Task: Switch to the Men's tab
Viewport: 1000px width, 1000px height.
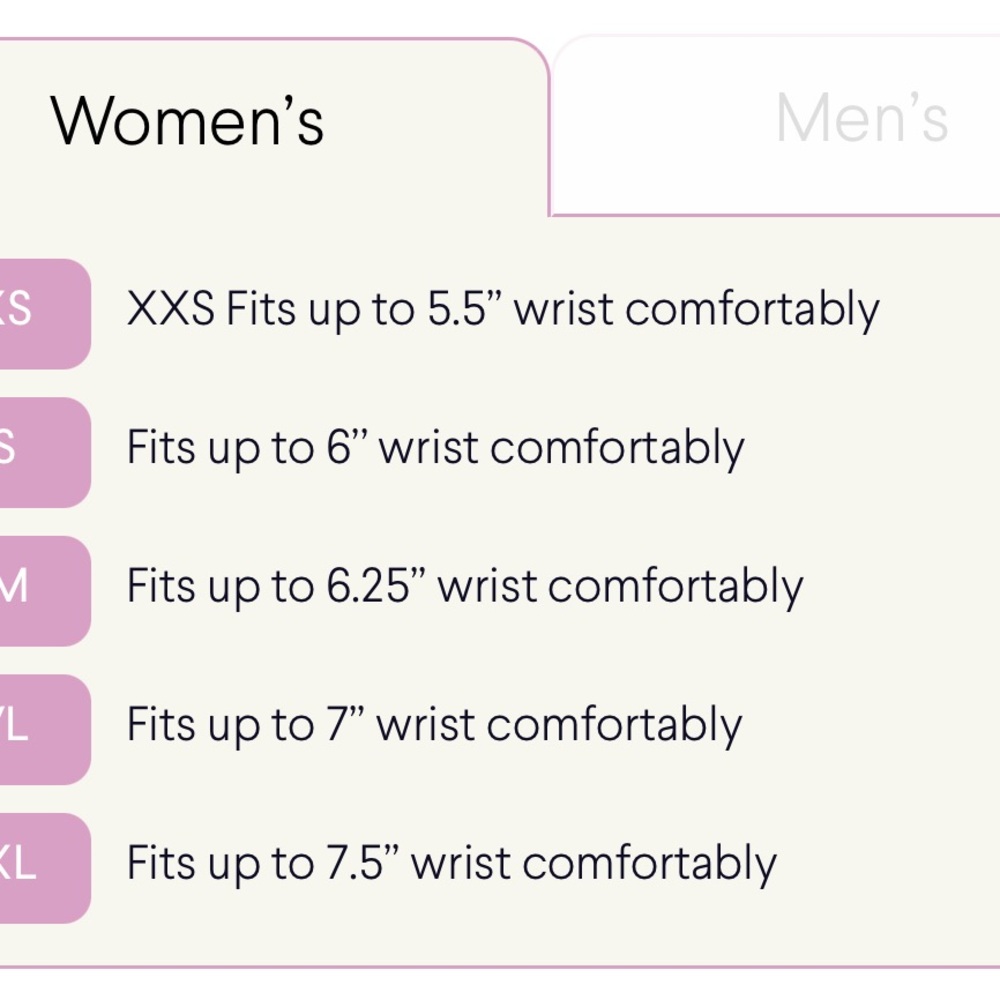Action: pyautogui.click(x=861, y=120)
